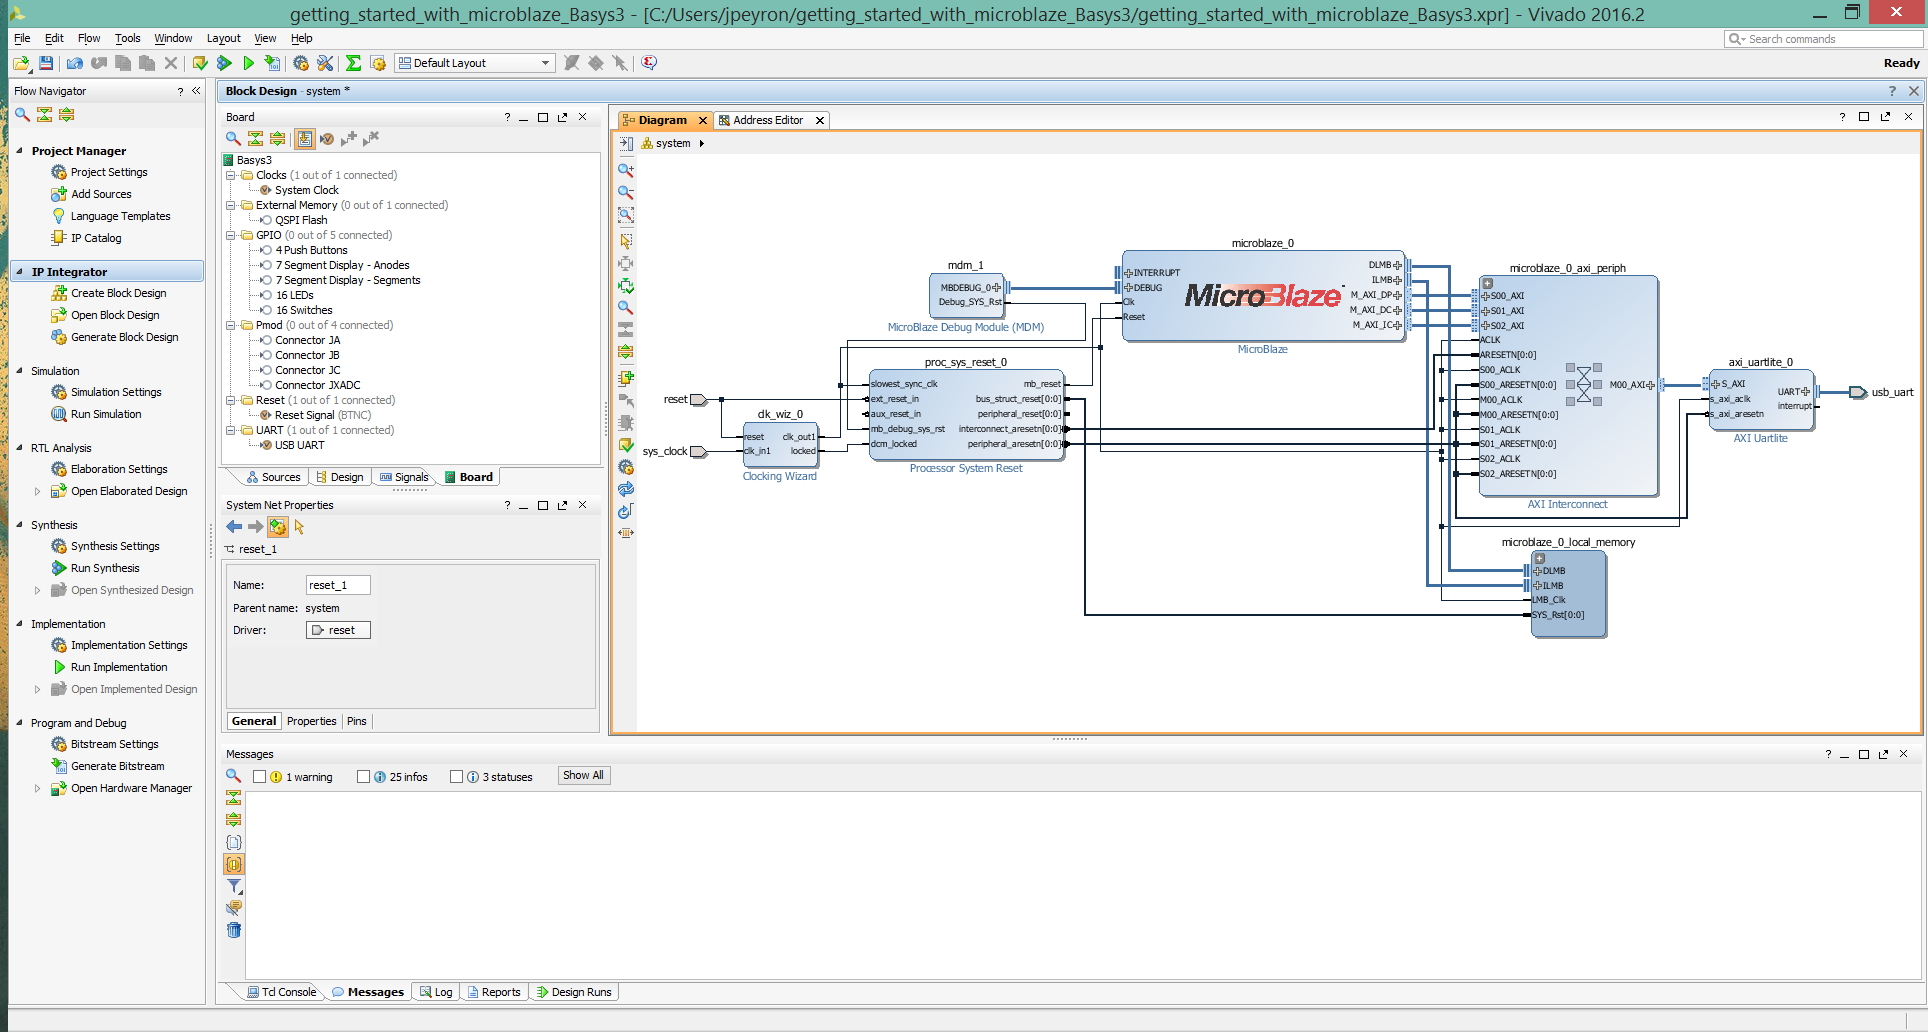
Task: Click the Save Project toolbar icon
Action: (46, 63)
